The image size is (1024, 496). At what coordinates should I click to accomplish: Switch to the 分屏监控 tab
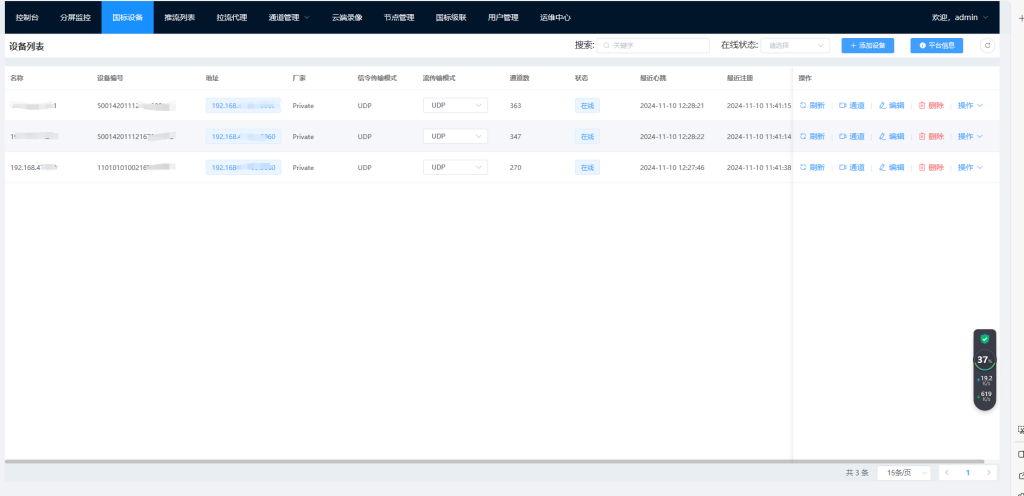75,17
